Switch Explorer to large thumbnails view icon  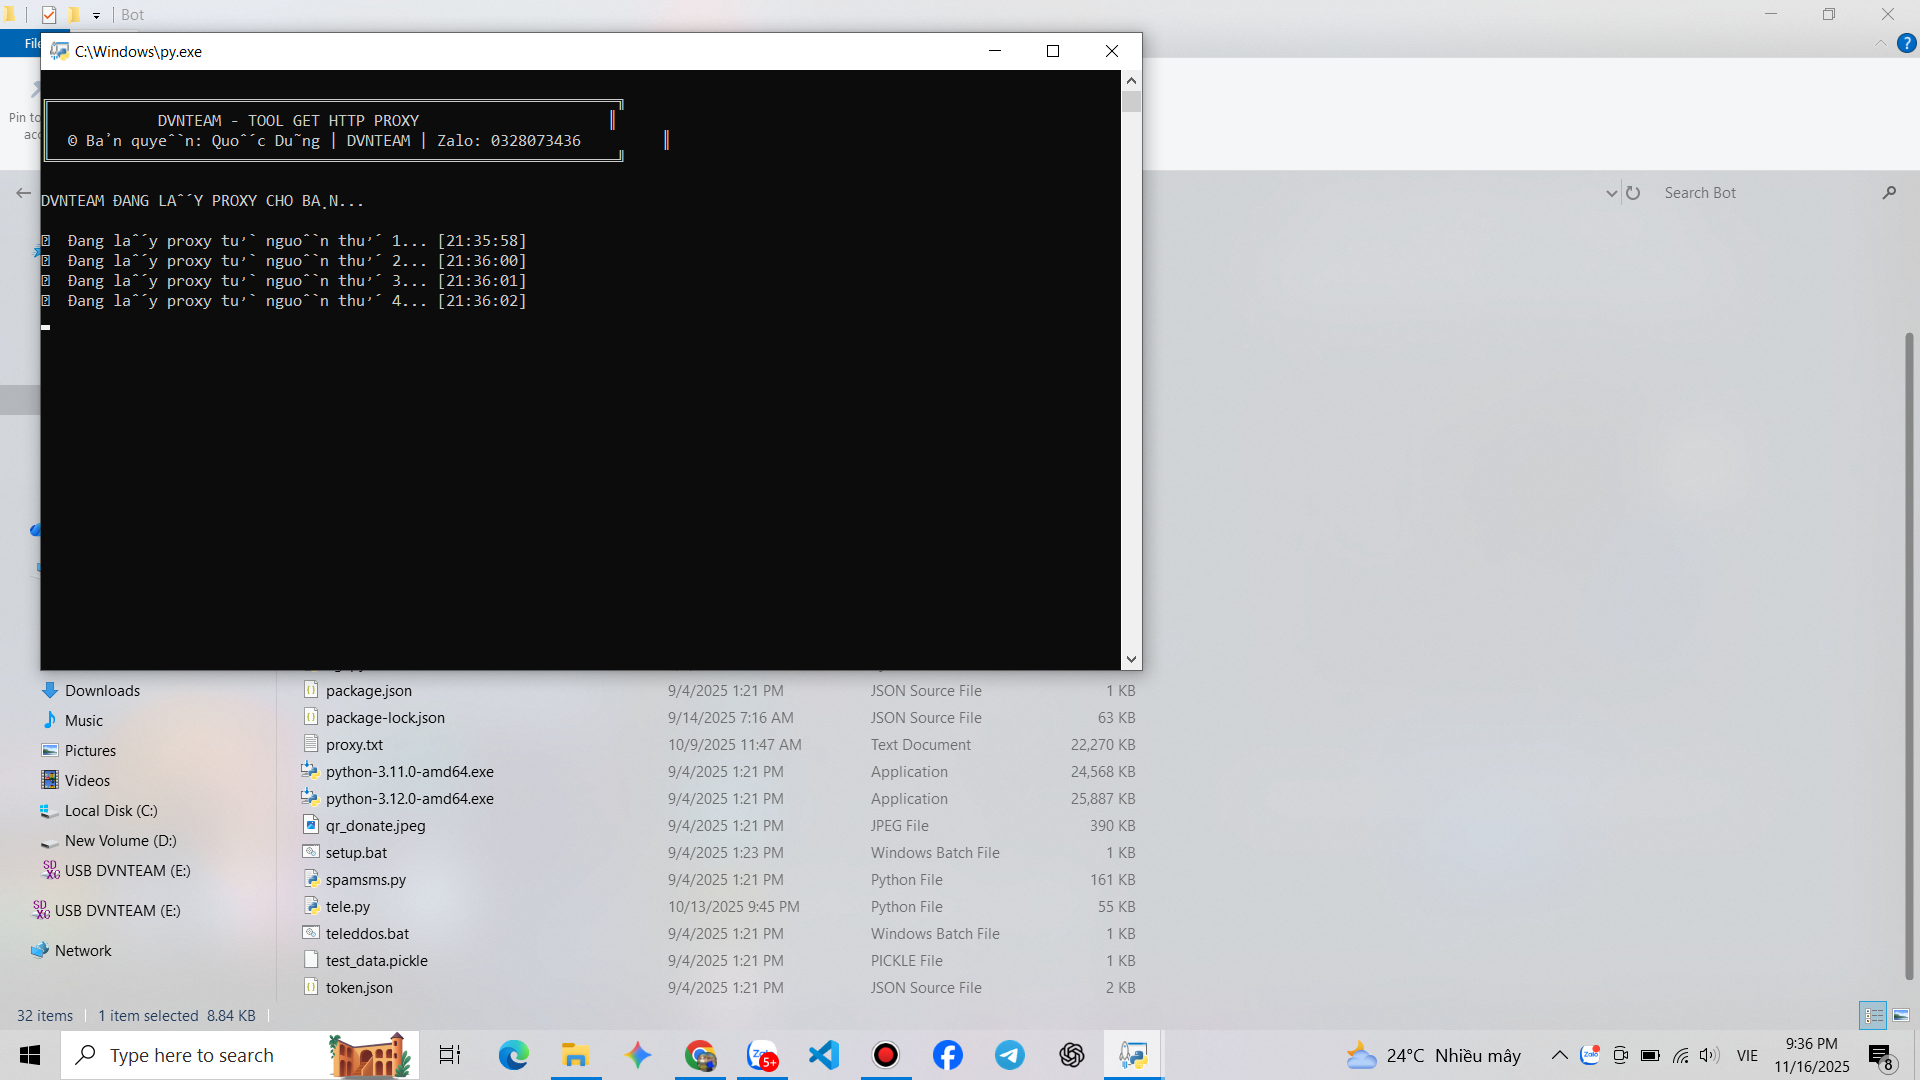(x=1901, y=1015)
